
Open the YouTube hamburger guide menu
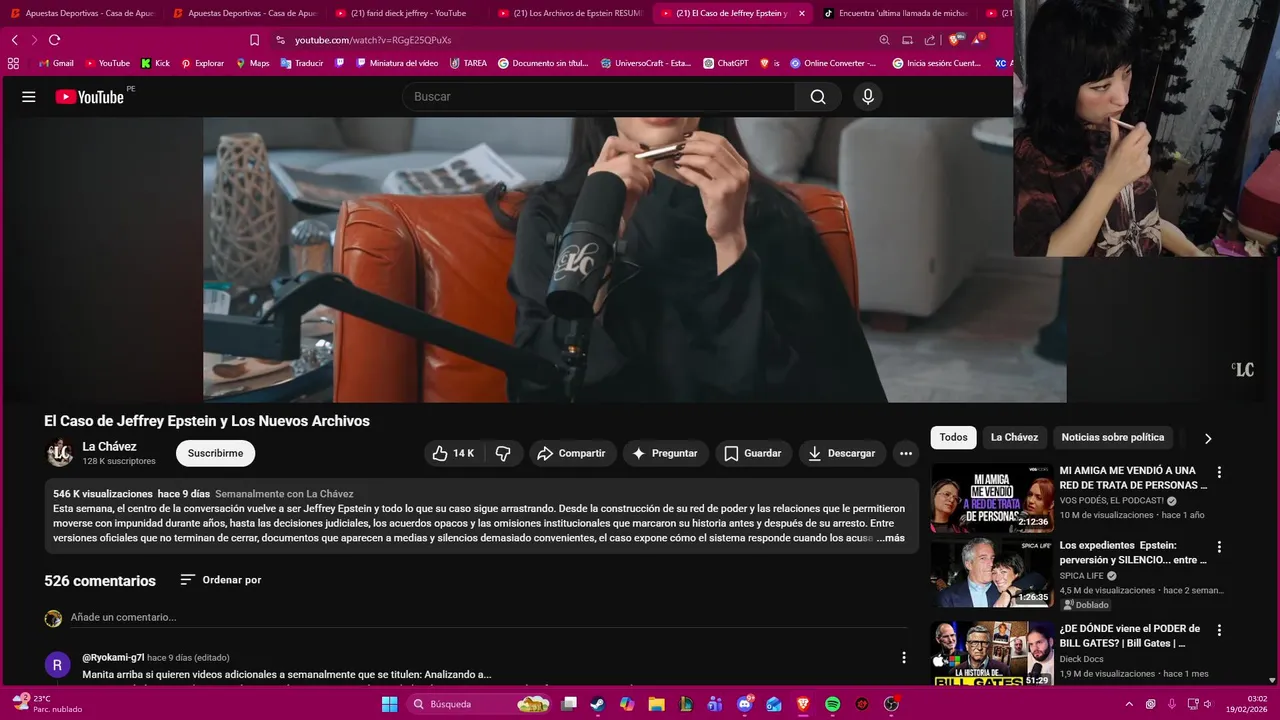tap(29, 97)
